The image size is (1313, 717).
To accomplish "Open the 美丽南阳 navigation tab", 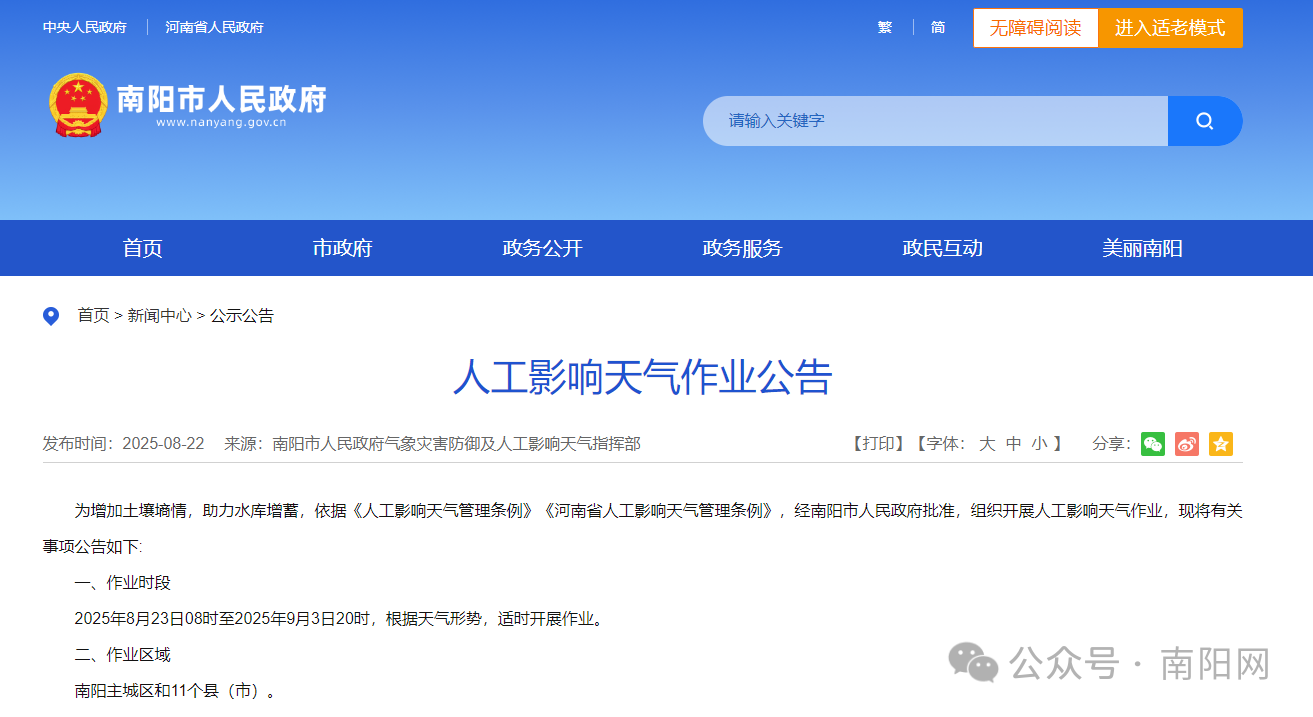I will pyautogui.click(x=1142, y=248).
